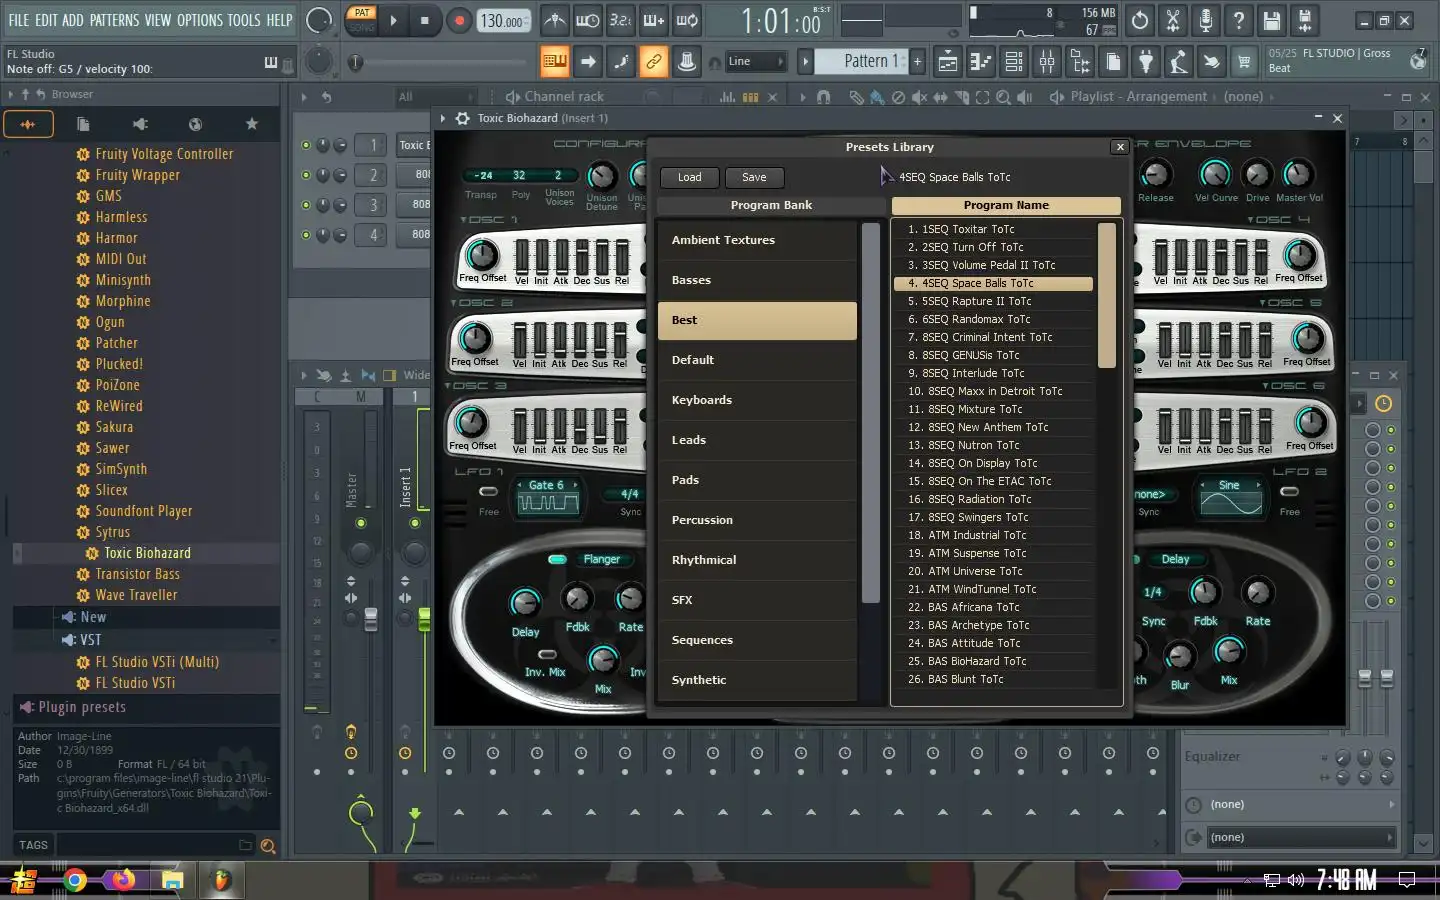Open the Playlist view icon

click(948, 62)
